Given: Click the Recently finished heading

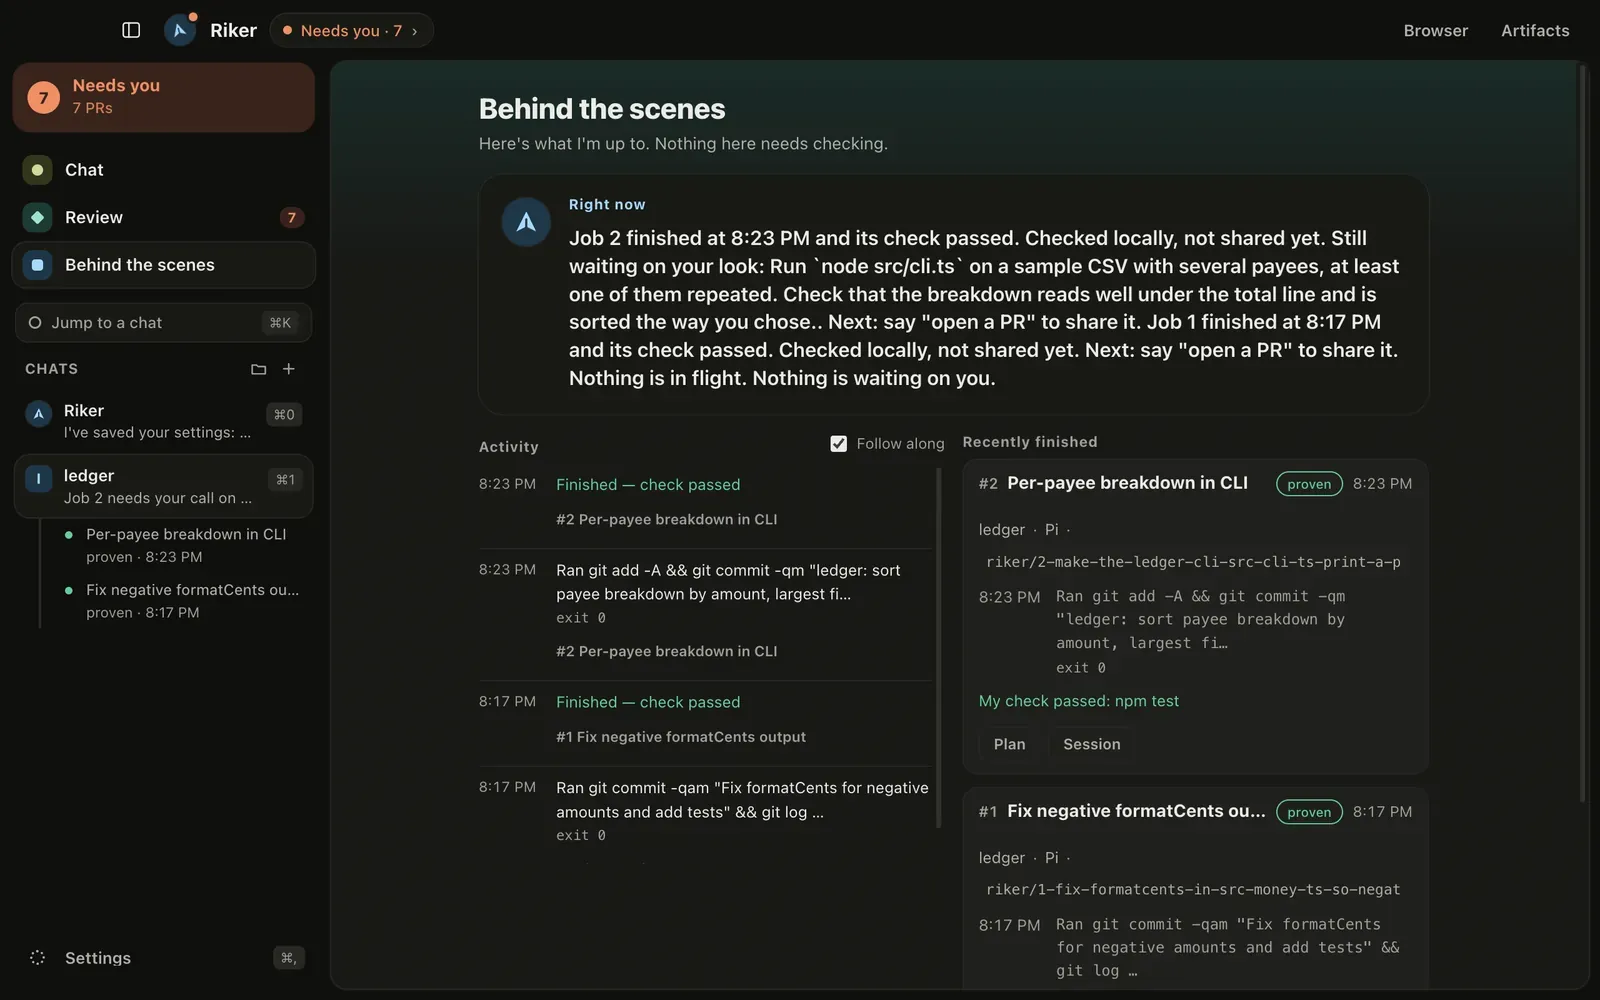Looking at the screenshot, I should [x=1030, y=442].
